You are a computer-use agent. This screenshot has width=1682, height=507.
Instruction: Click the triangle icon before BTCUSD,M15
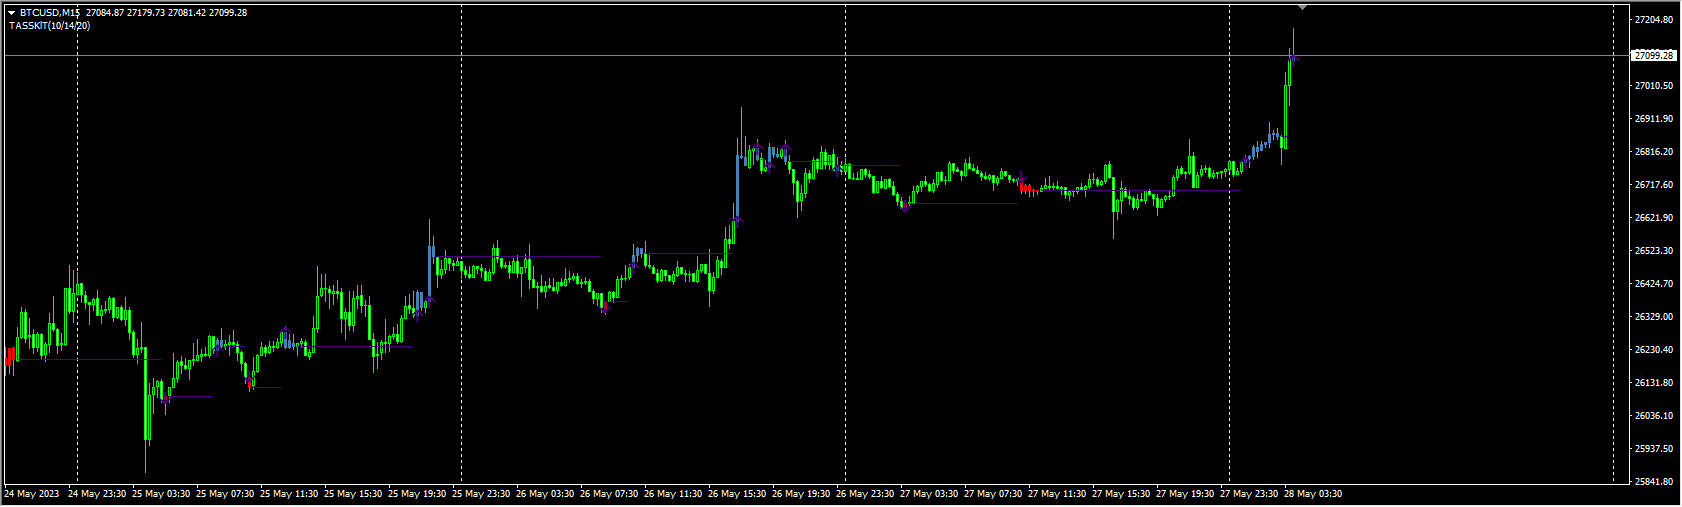(12, 13)
